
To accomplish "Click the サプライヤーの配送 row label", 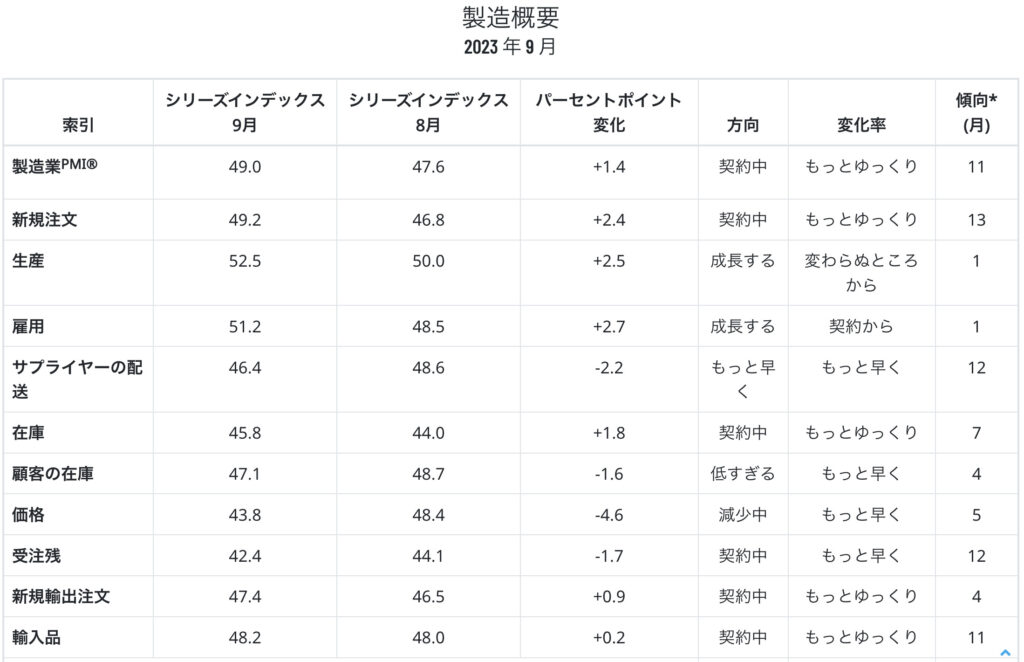I will tap(78, 379).
